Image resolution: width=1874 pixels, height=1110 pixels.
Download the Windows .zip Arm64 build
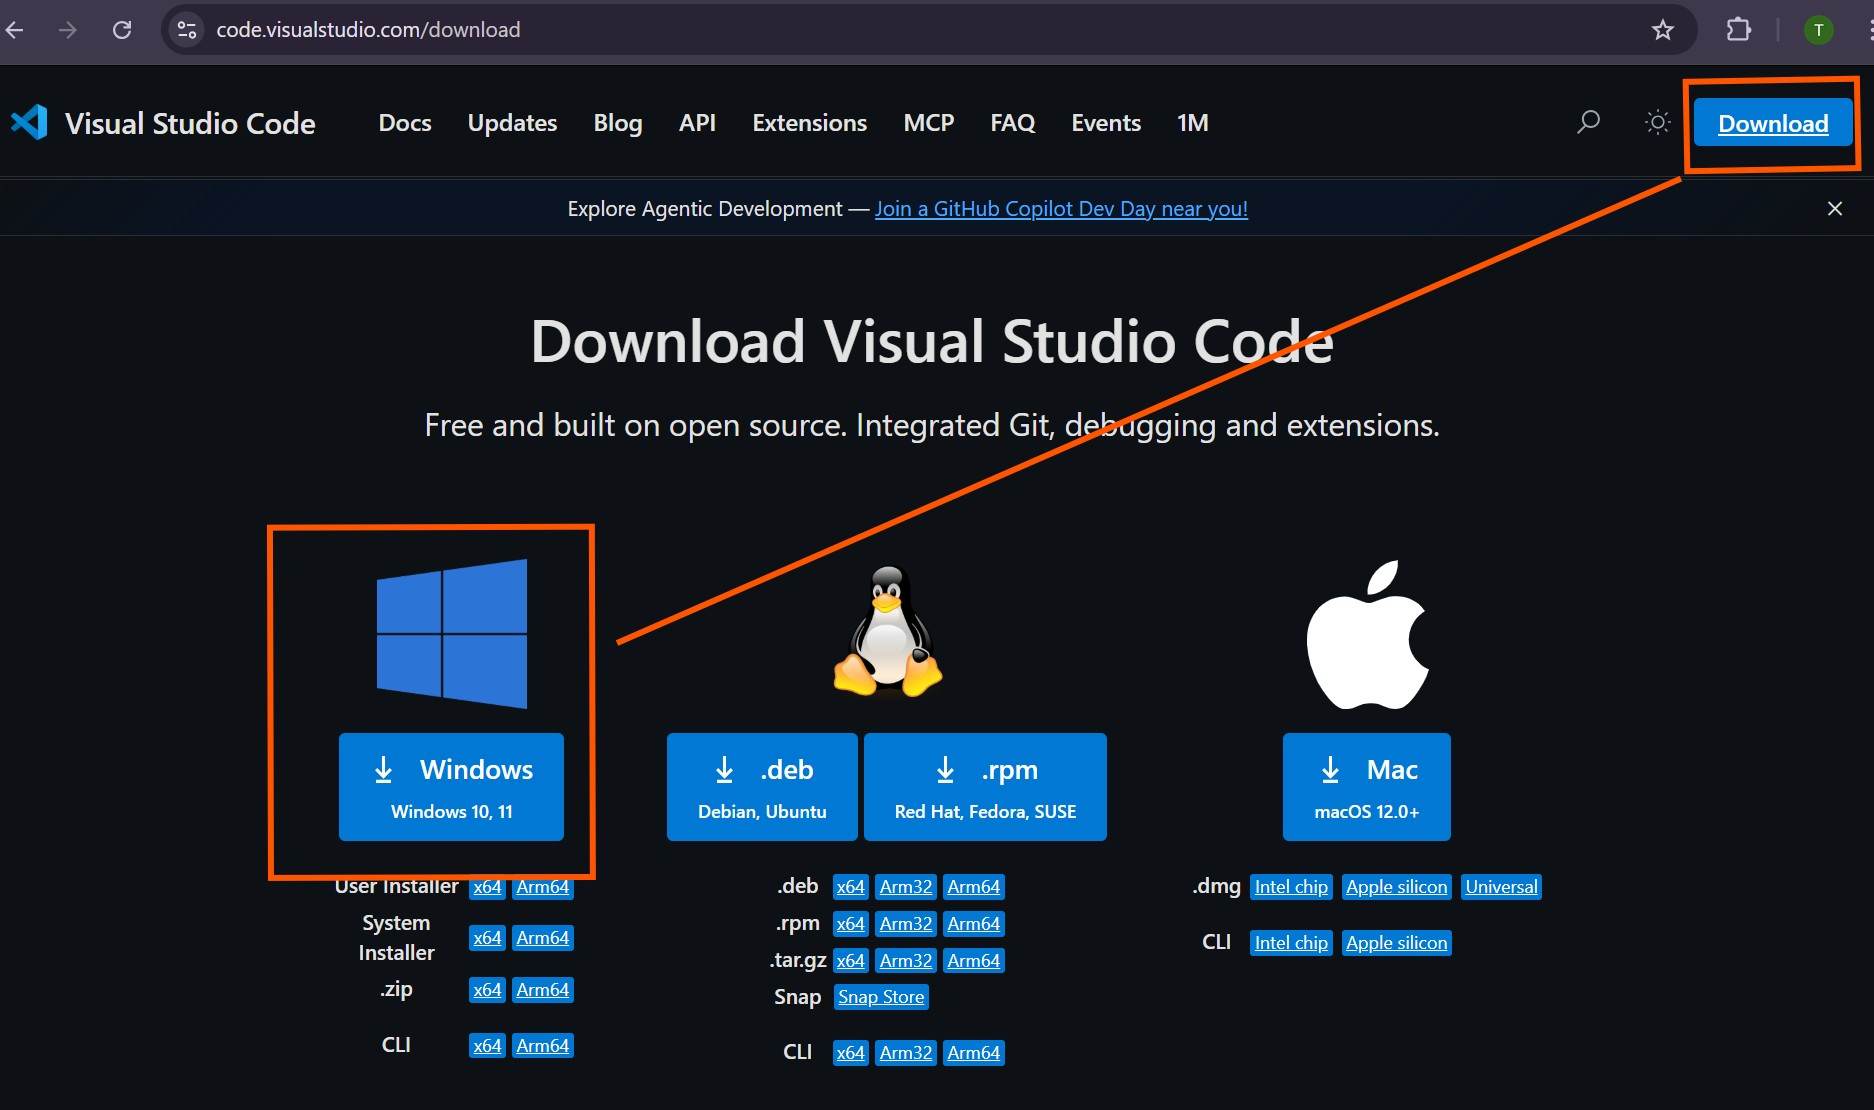click(x=543, y=990)
